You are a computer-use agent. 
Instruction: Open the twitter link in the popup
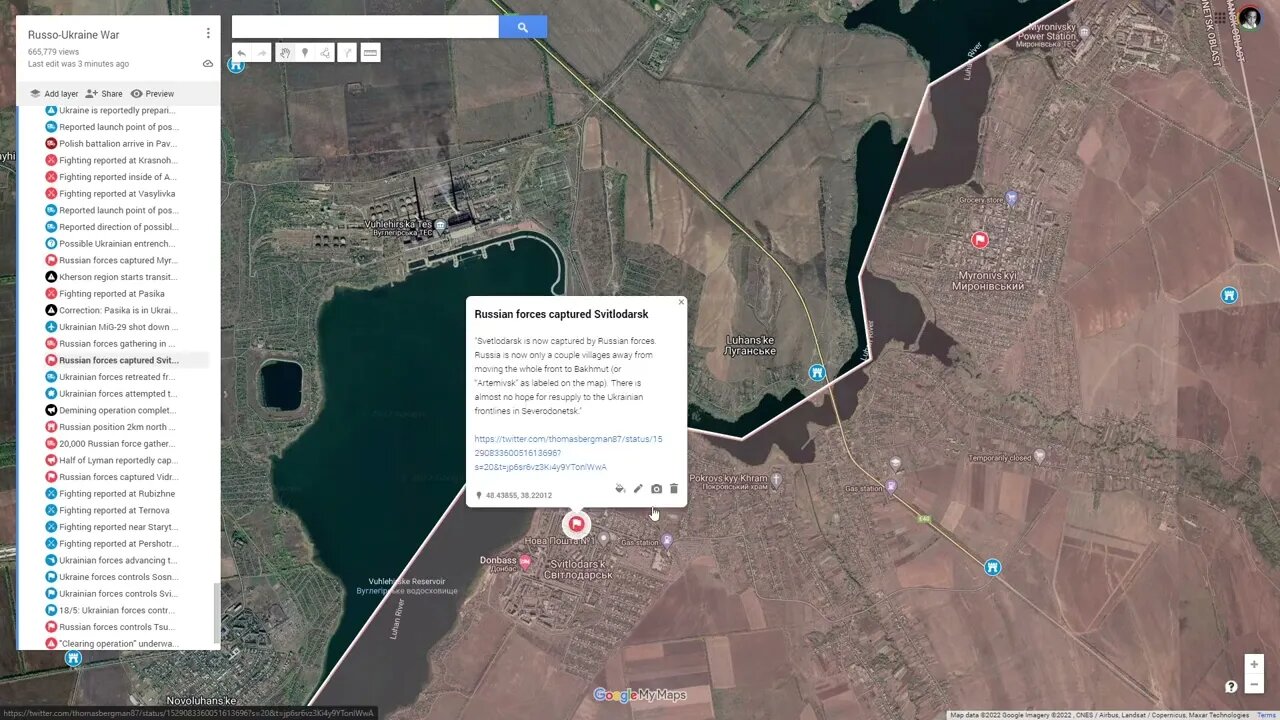568,452
